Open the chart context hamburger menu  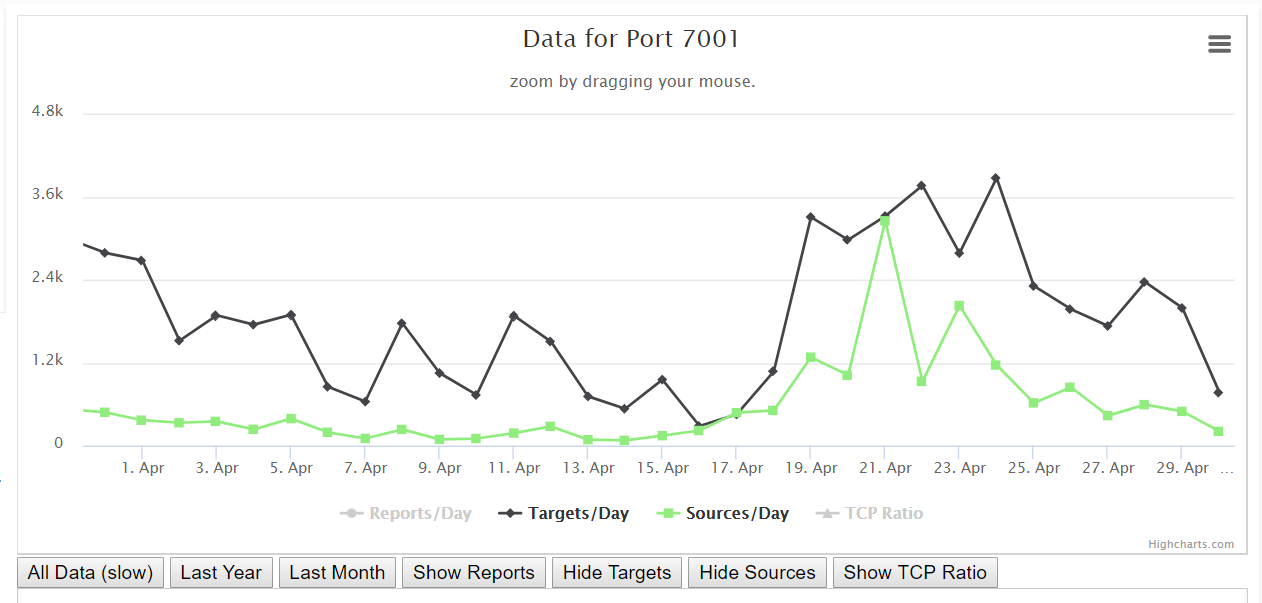1219,44
